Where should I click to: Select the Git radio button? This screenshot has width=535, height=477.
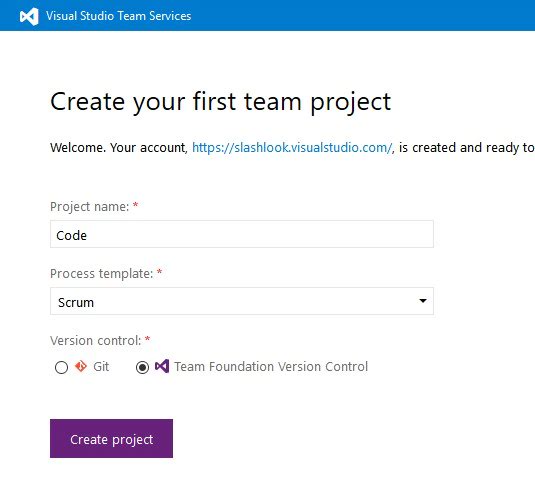(61, 367)
